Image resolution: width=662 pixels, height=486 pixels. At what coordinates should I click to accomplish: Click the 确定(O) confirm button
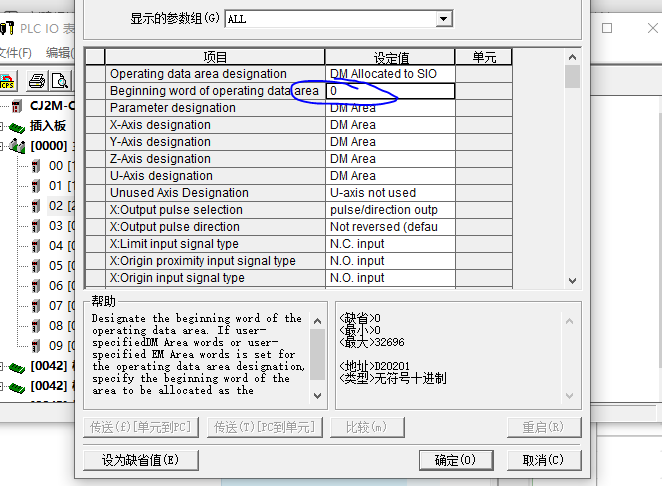455,460
